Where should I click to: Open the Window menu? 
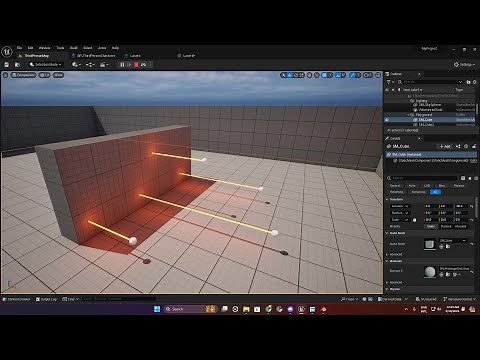click(44, 48)
